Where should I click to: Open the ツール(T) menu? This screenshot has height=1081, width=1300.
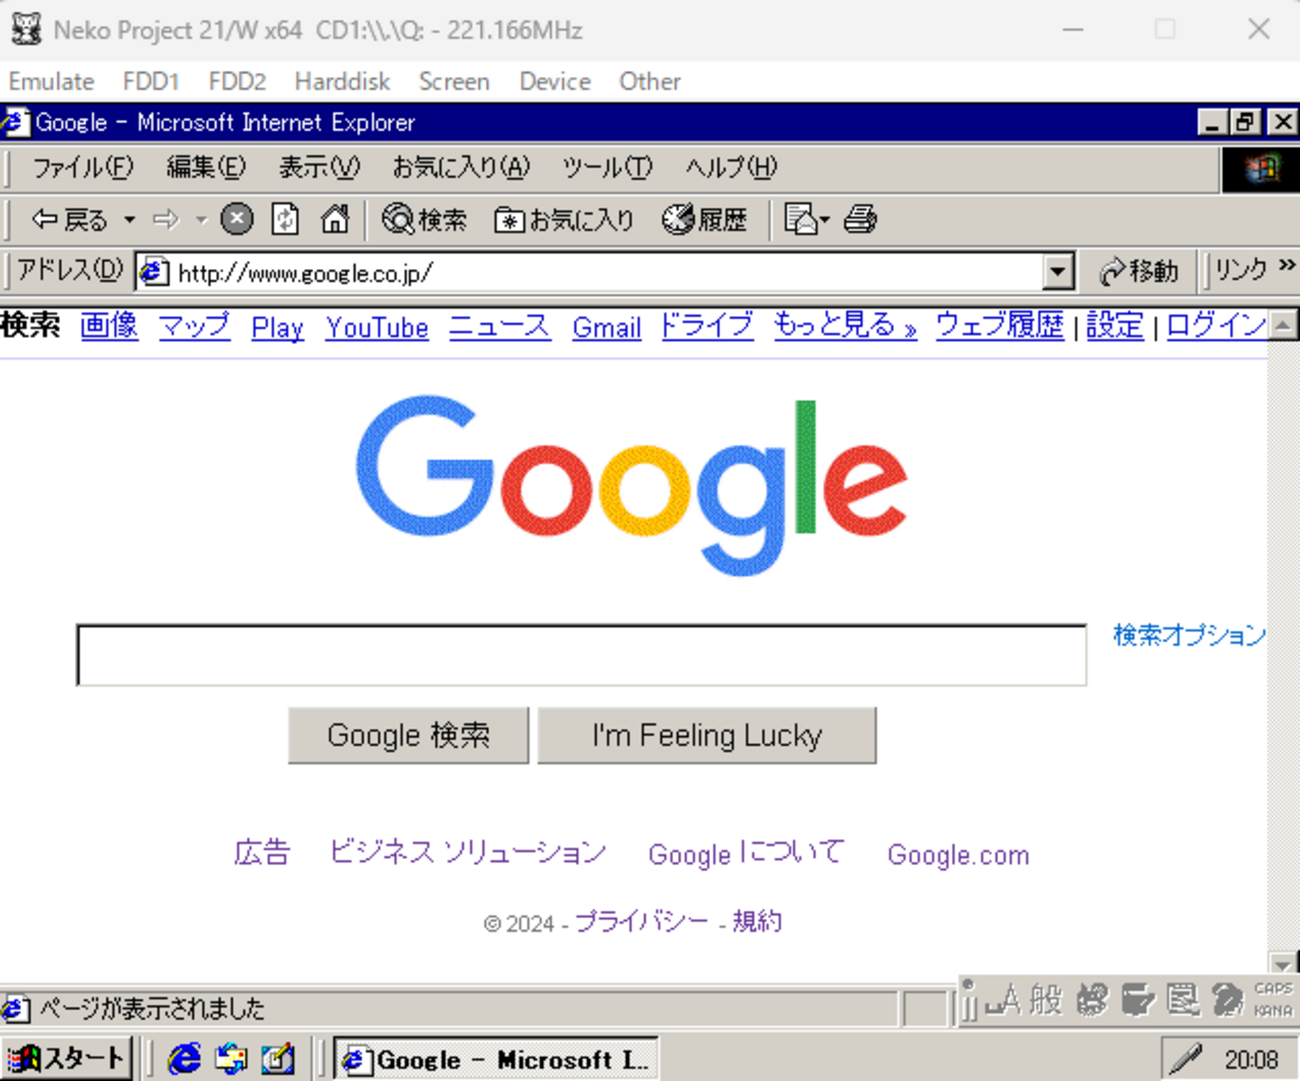pyautogui.click(x=607, y=167)
